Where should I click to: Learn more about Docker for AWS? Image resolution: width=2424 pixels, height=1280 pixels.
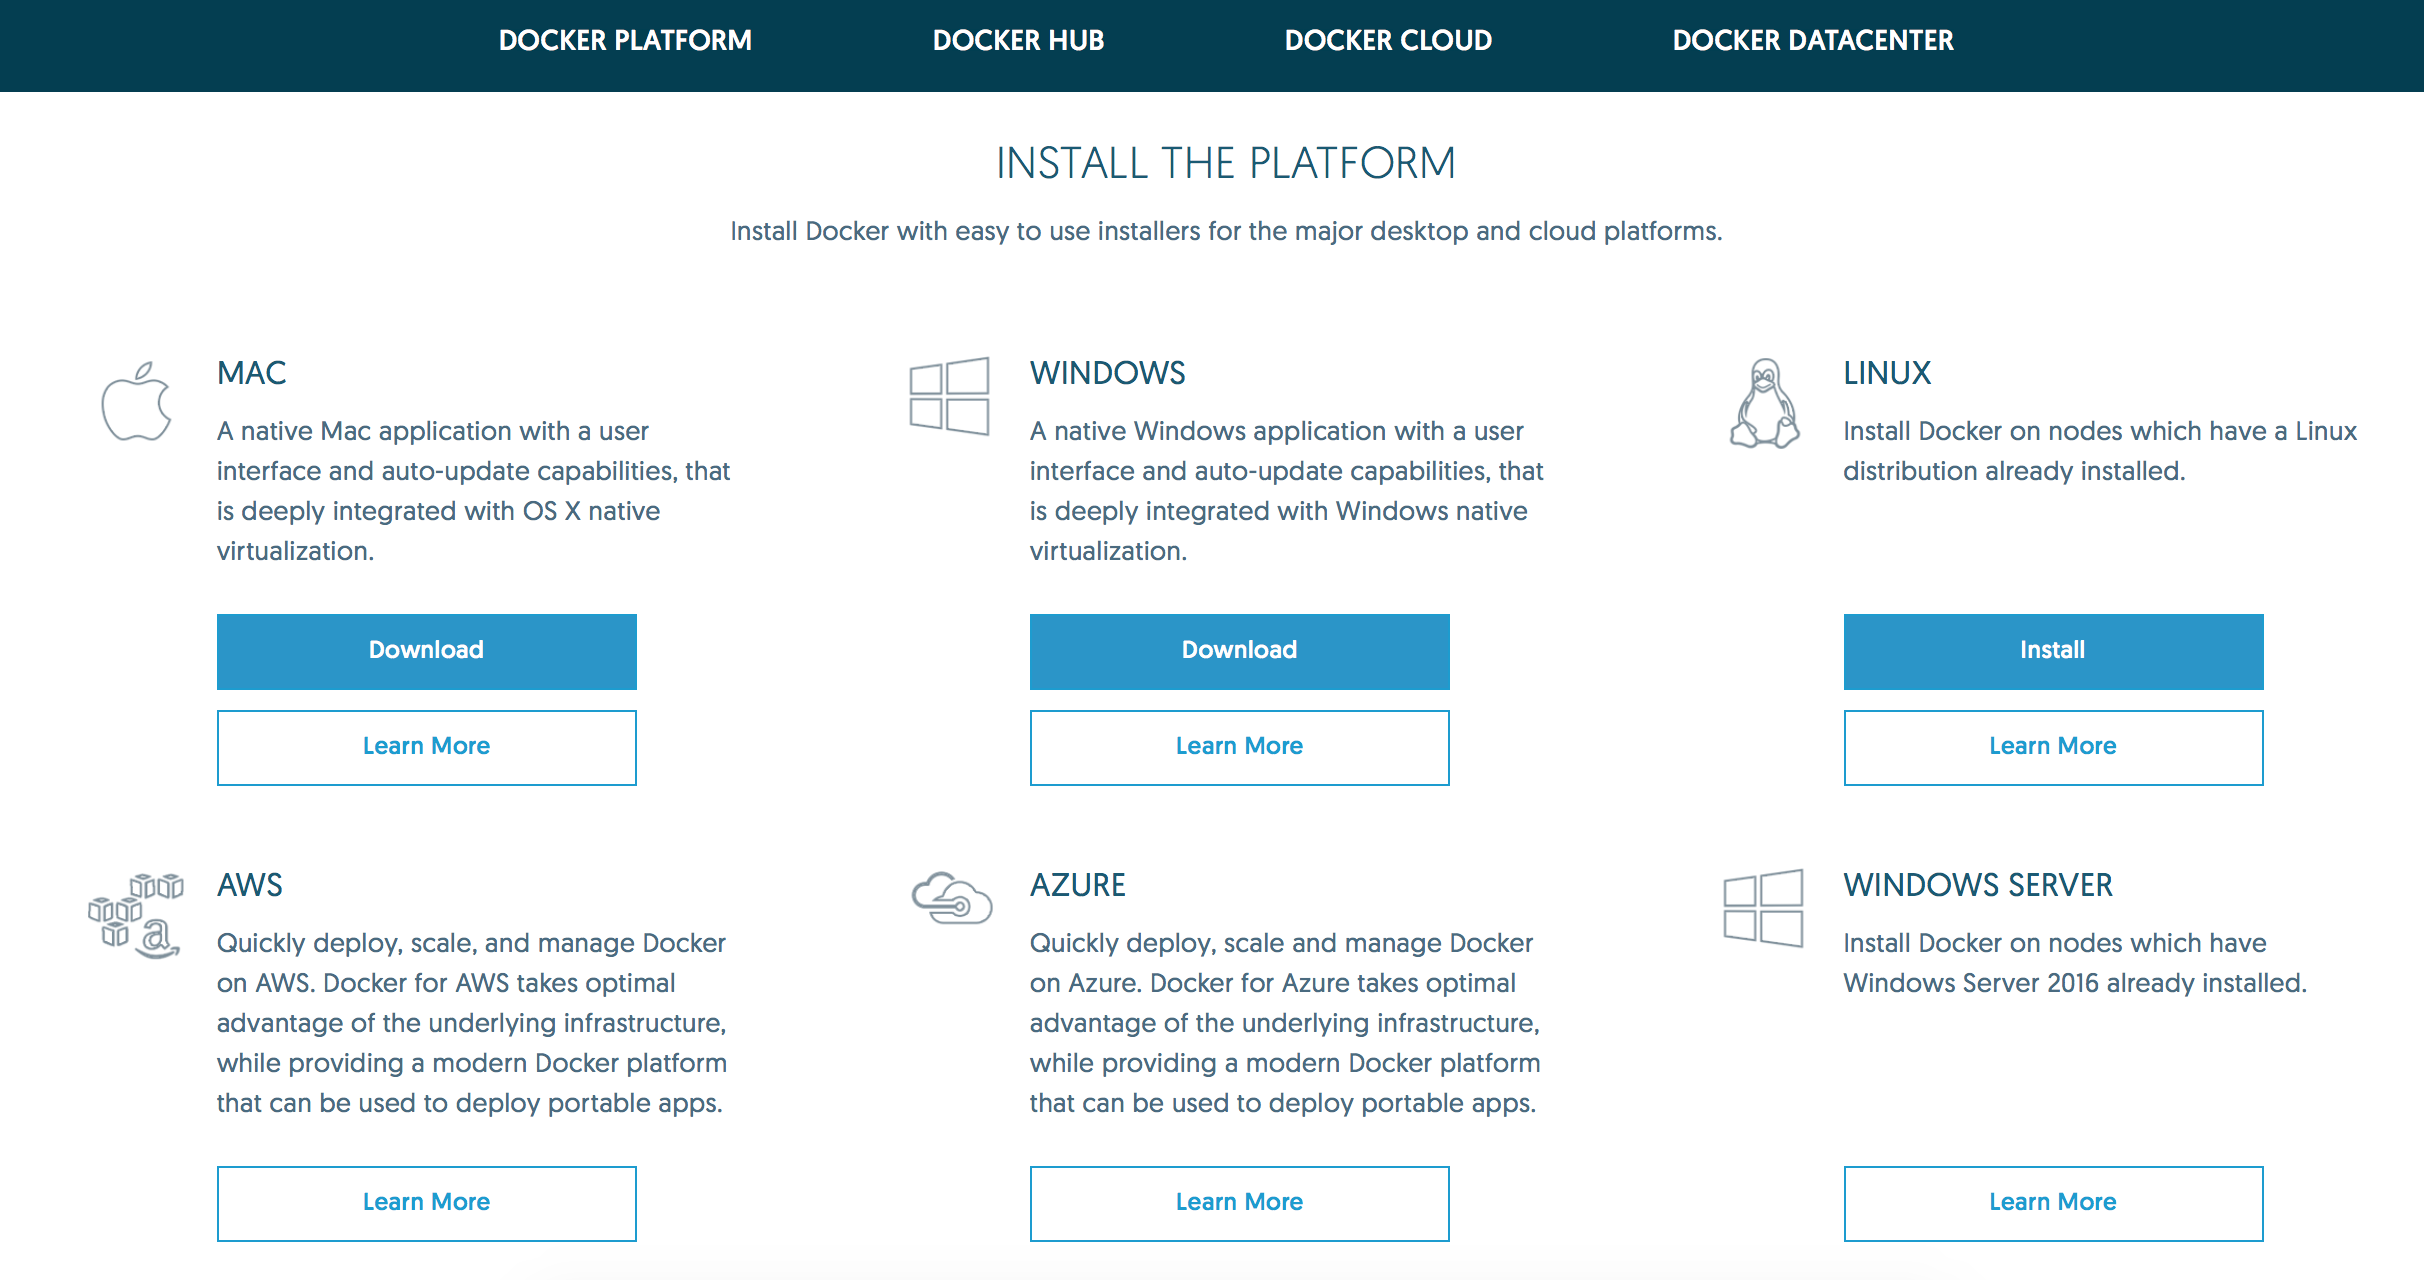click(427, 1203)
